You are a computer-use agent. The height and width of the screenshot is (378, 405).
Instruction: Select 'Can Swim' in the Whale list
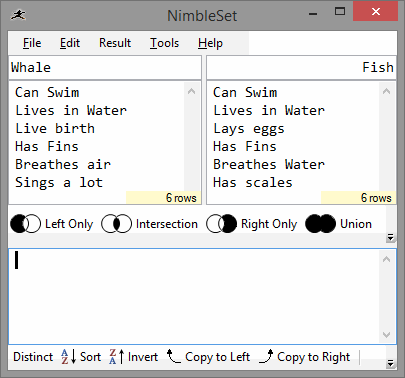point(47,93)
